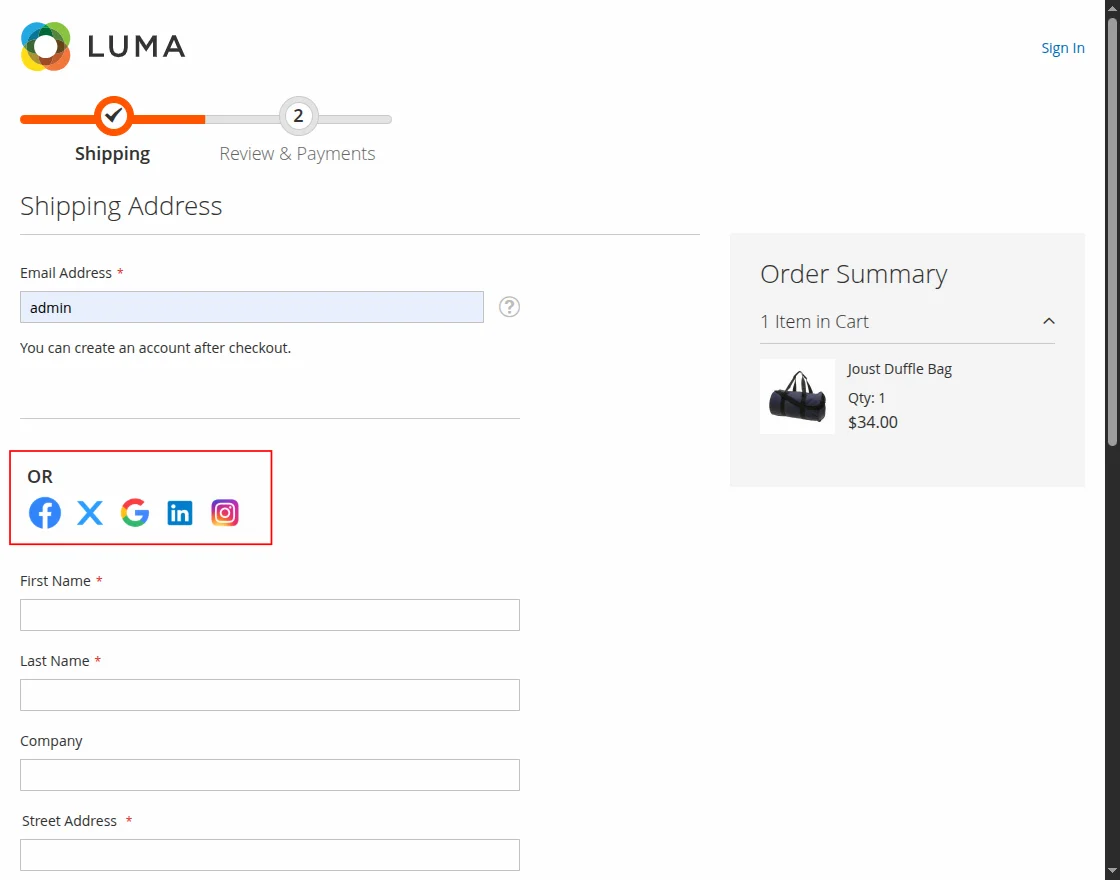The width and height of the screenshot is (1120, 880).
Task: Sign in using the Google icon
Action: point(134,512)
